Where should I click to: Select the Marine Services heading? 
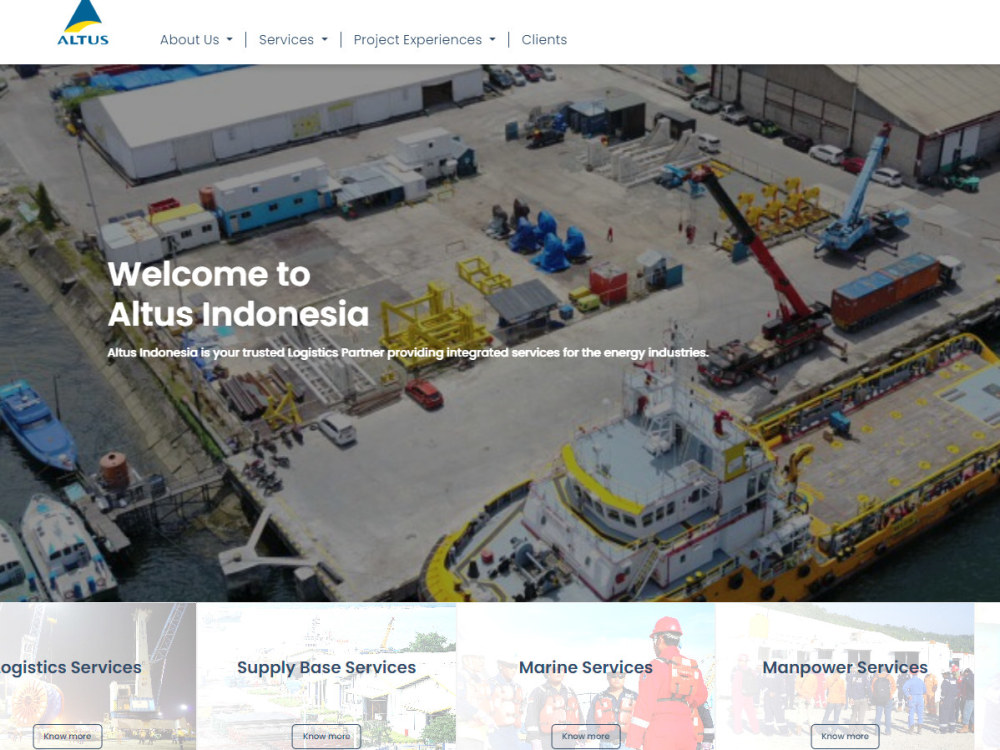[x=585, y=667]
